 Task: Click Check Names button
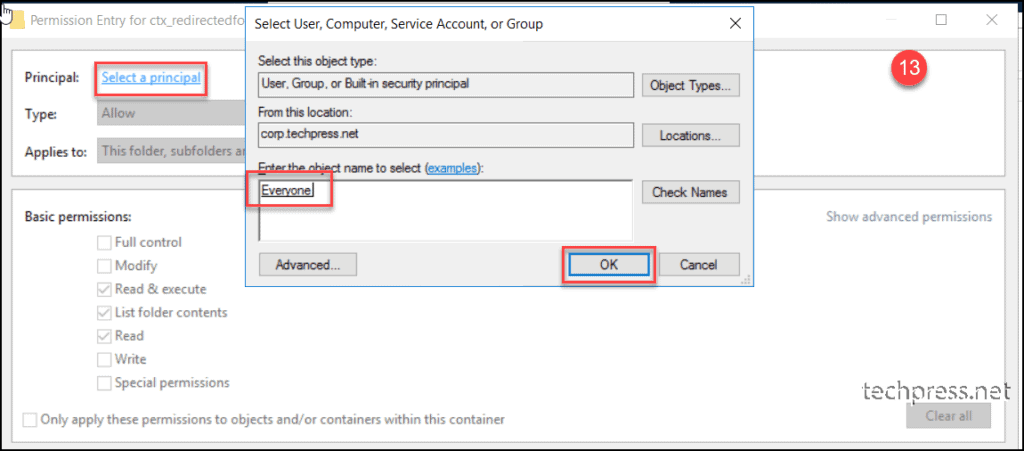tap(691, 193)
